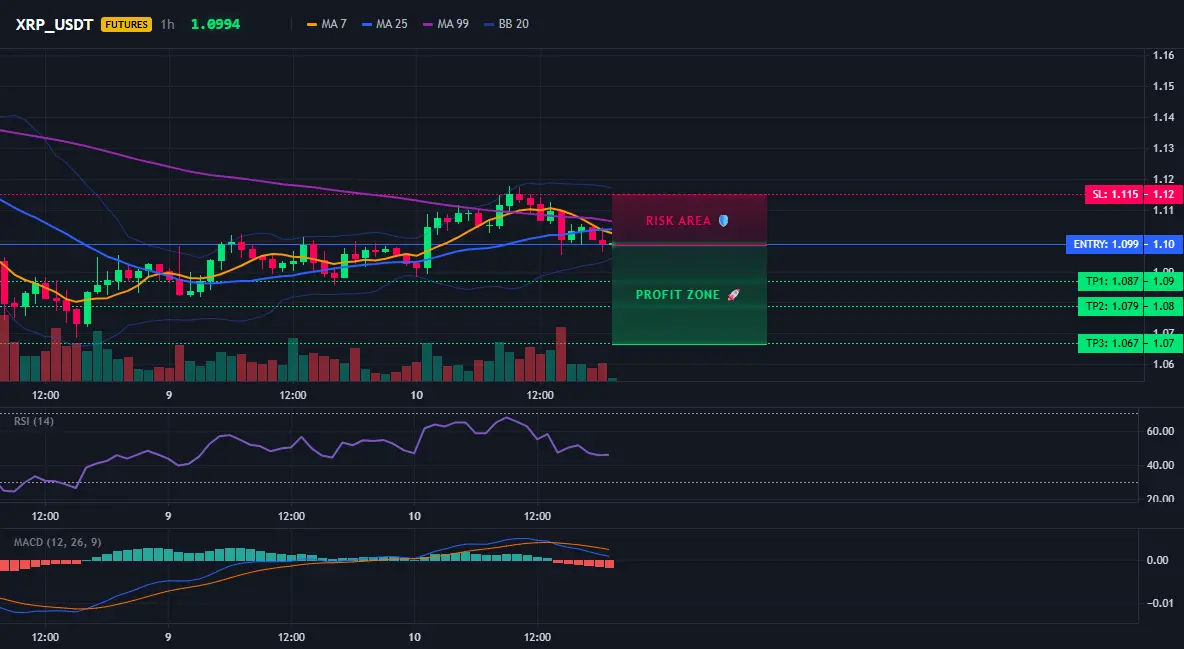This screenshot has width=1184, height=649.
Task: Toggle the BB 20 legend item
Action: pos(506,24)
